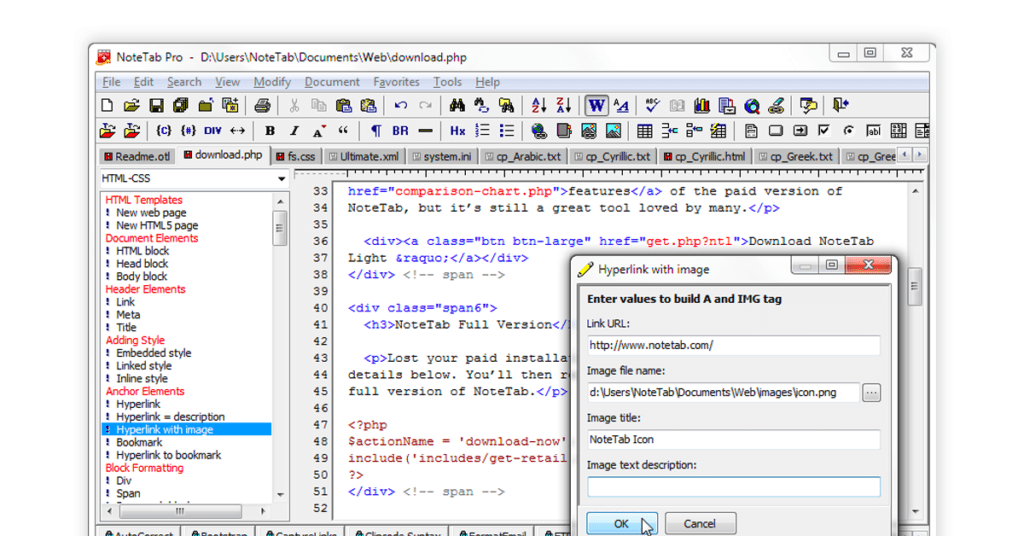The height and width of the screenshot is (536, 1024).
Task: Select 'Head block' clip in list
Action: [x=142, y=264]
